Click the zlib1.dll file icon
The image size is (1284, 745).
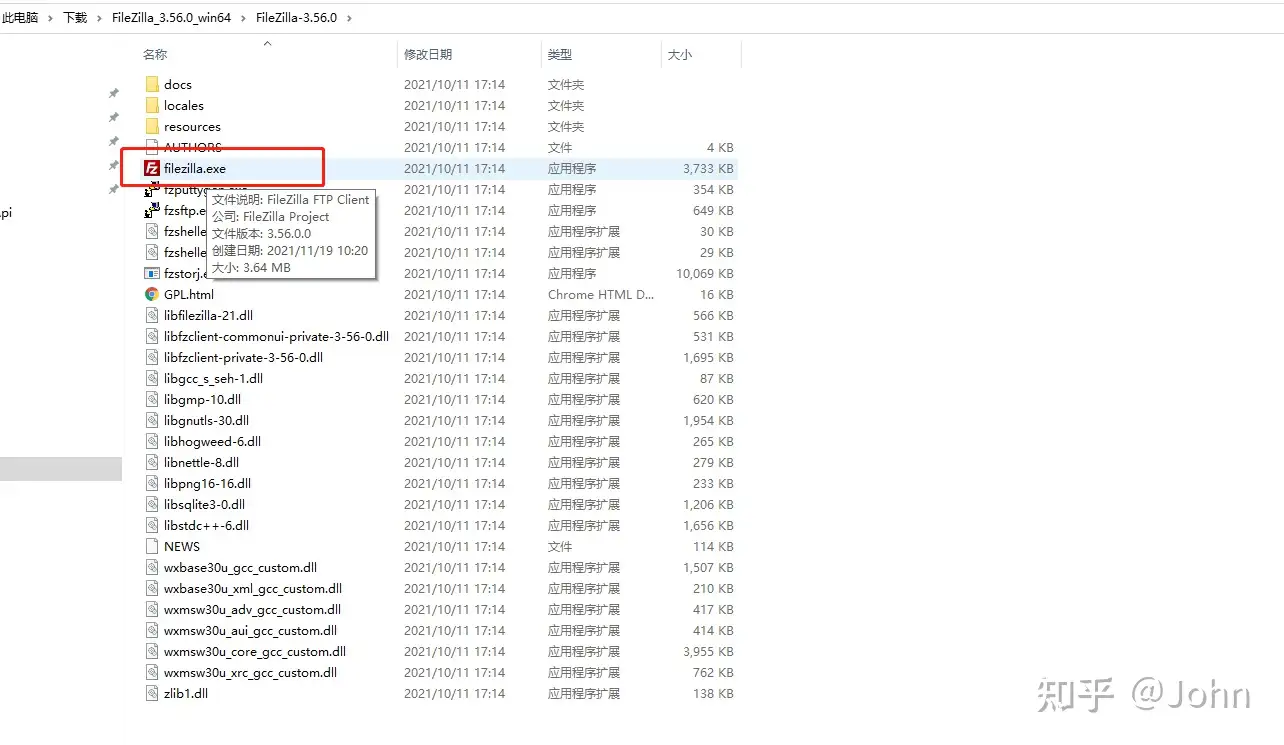(152, 693)
